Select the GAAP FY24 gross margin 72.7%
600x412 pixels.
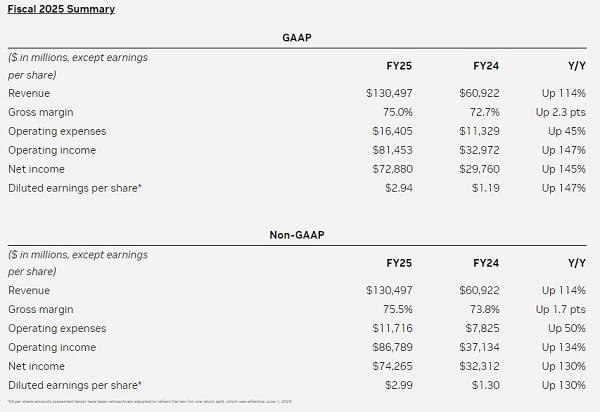click(480, 113)
